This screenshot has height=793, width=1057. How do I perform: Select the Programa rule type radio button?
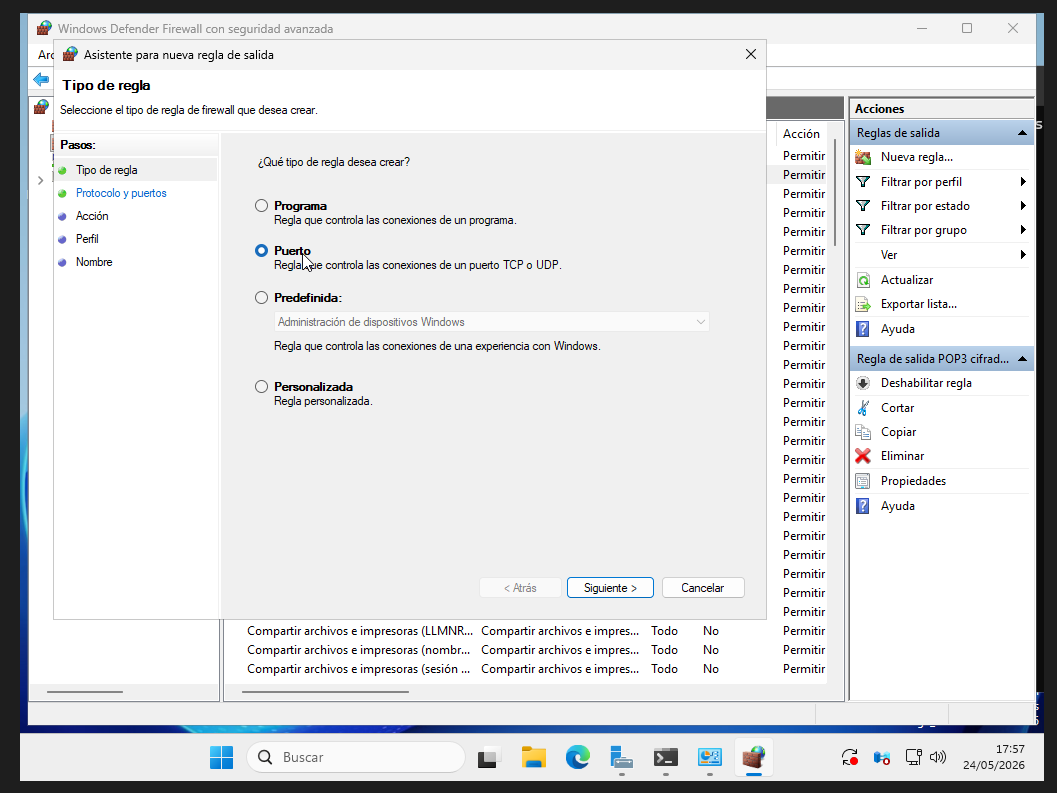[x=262, y=206]
